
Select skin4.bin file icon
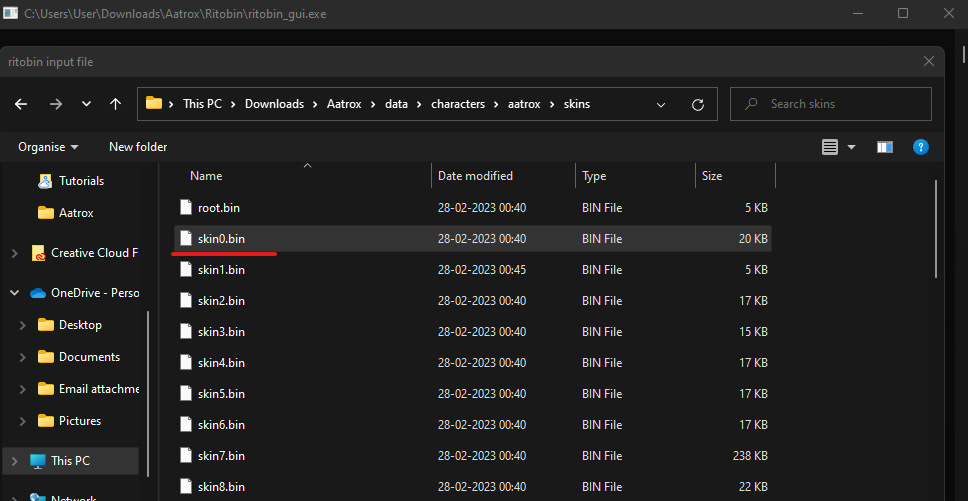186,363
